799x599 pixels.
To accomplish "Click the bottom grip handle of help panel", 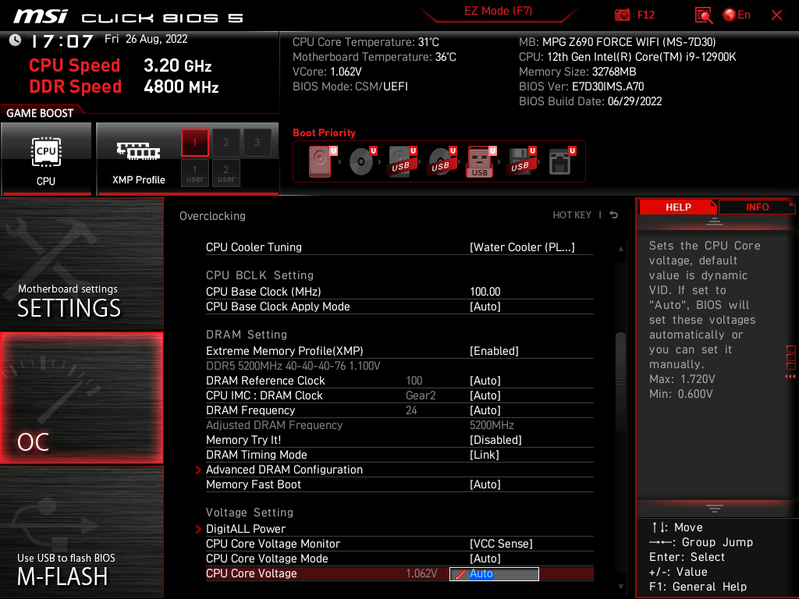I will [714, 508].
